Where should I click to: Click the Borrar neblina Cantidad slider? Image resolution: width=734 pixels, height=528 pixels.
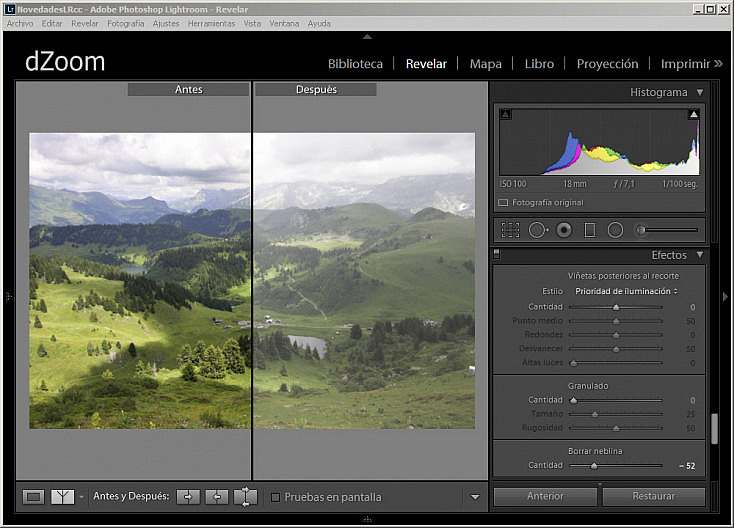coord(616,466)
